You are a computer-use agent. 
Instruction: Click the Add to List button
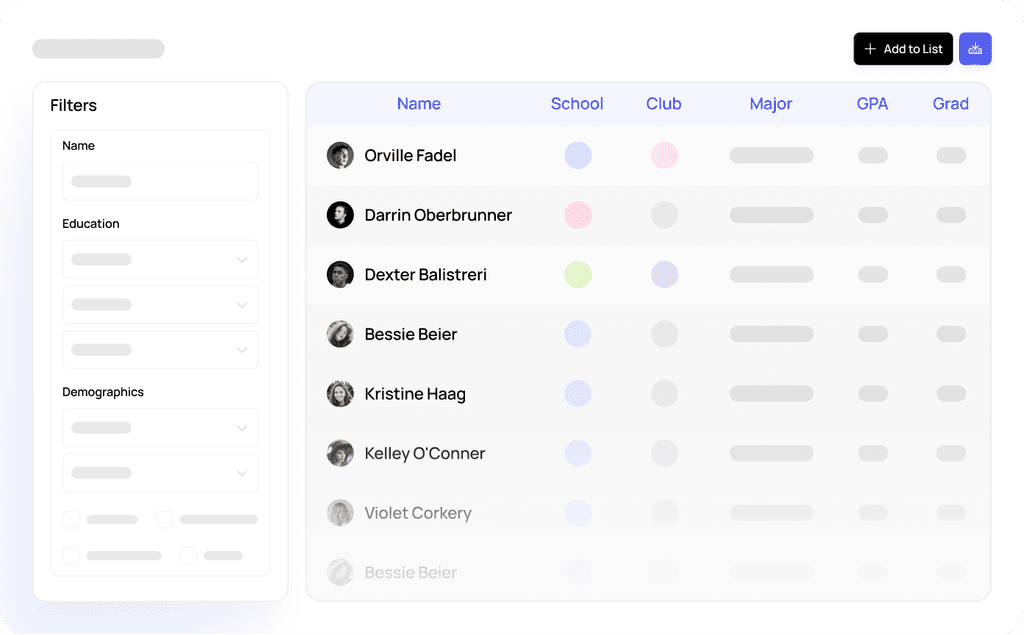pyautogui.click(x=903, y=48)
